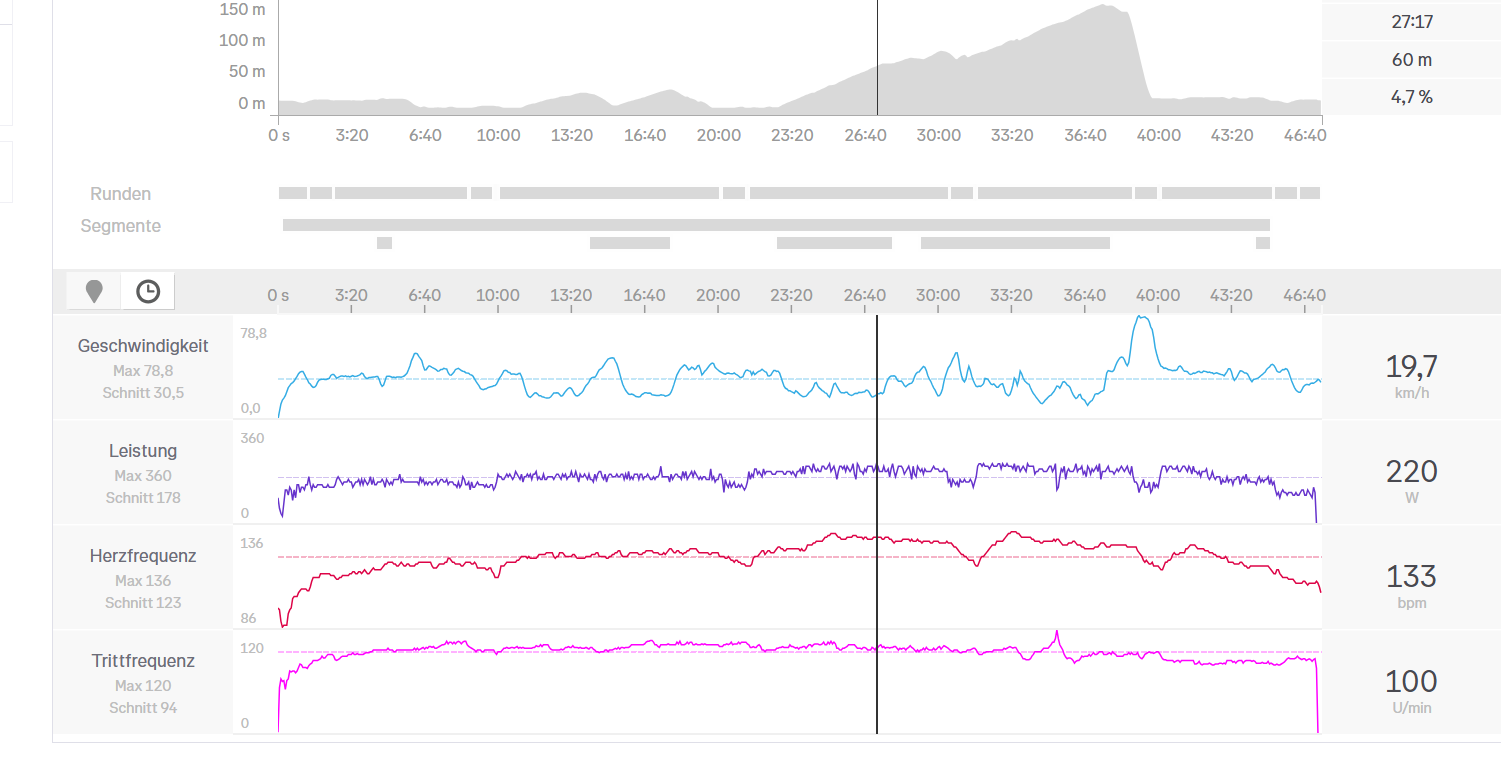Select the lap bar from 21:30 to 30:30

coord(849,193)
